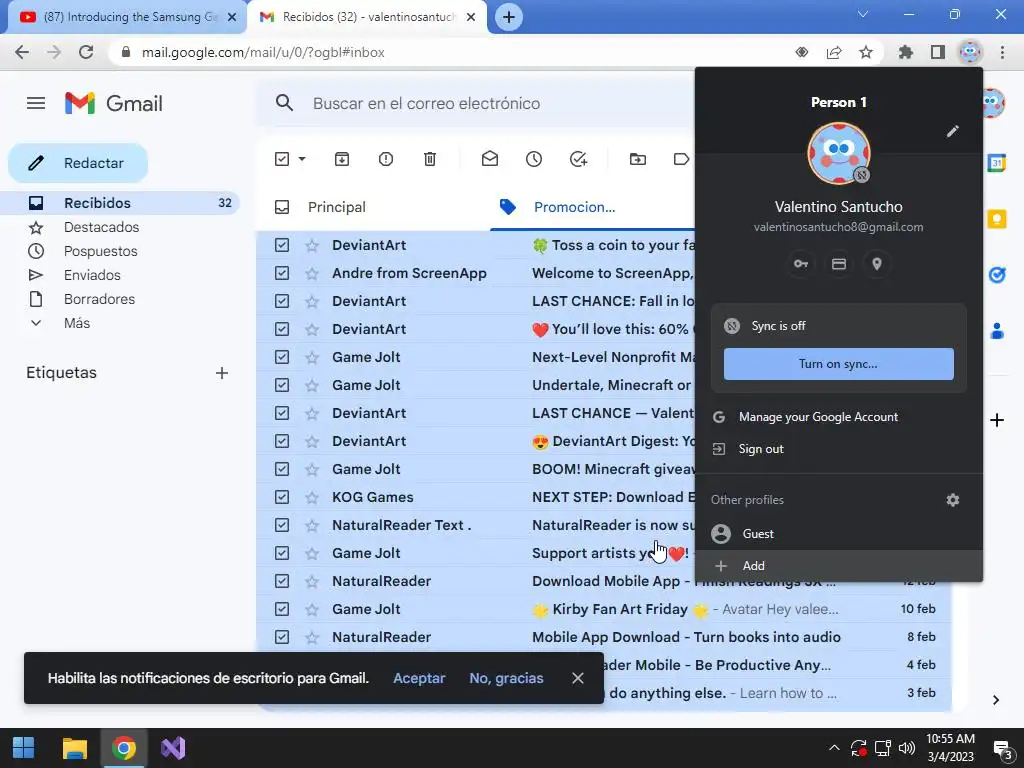Viewport: 1024px width, 768px height.
Task: Show side panel with bottom-right chevron
Action: pyautogui.click(x=996, y=700)
